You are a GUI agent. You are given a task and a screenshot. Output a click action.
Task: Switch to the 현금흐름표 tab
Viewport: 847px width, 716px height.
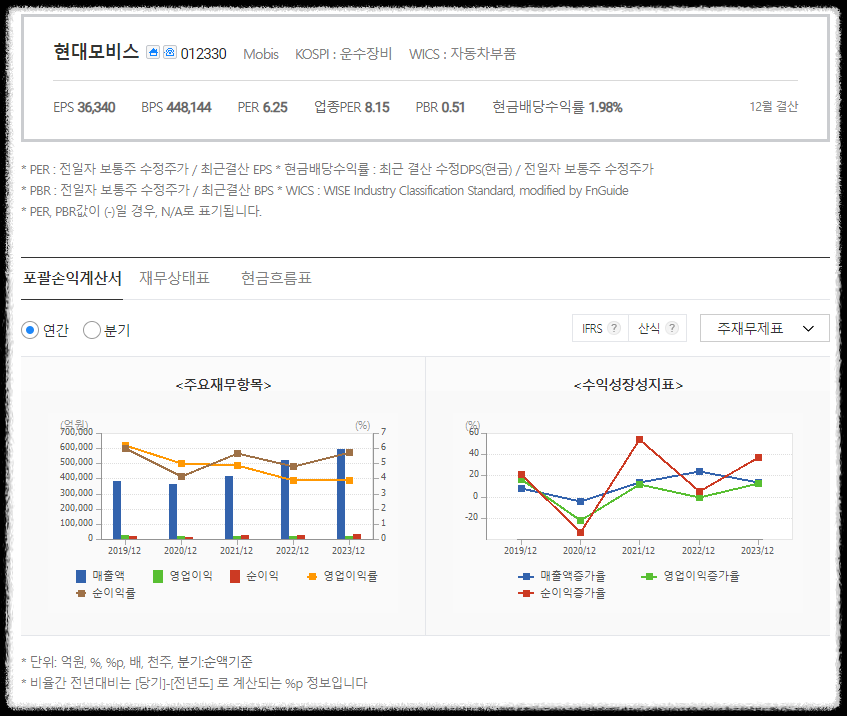pyautogui.click(x=276, y=278)
